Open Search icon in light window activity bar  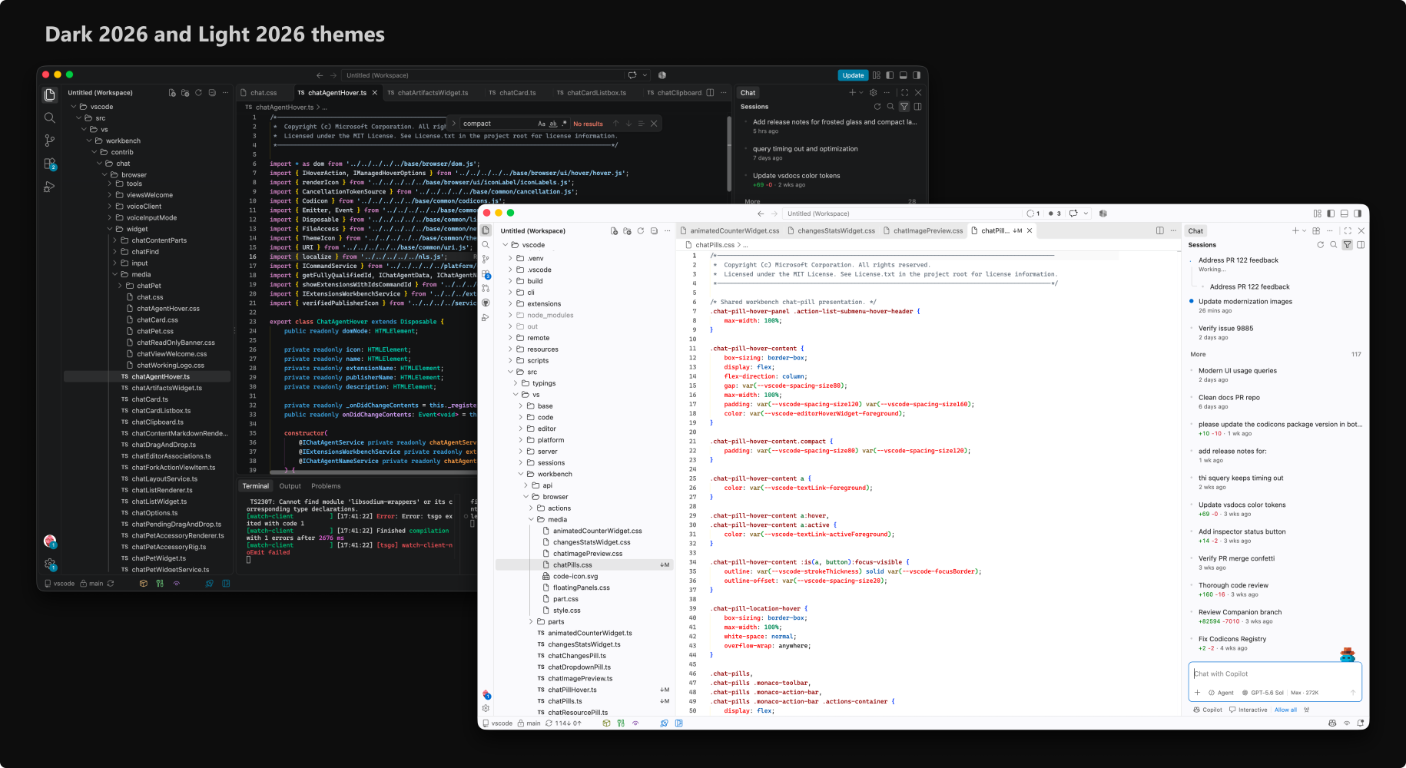(x=486, y=245)
